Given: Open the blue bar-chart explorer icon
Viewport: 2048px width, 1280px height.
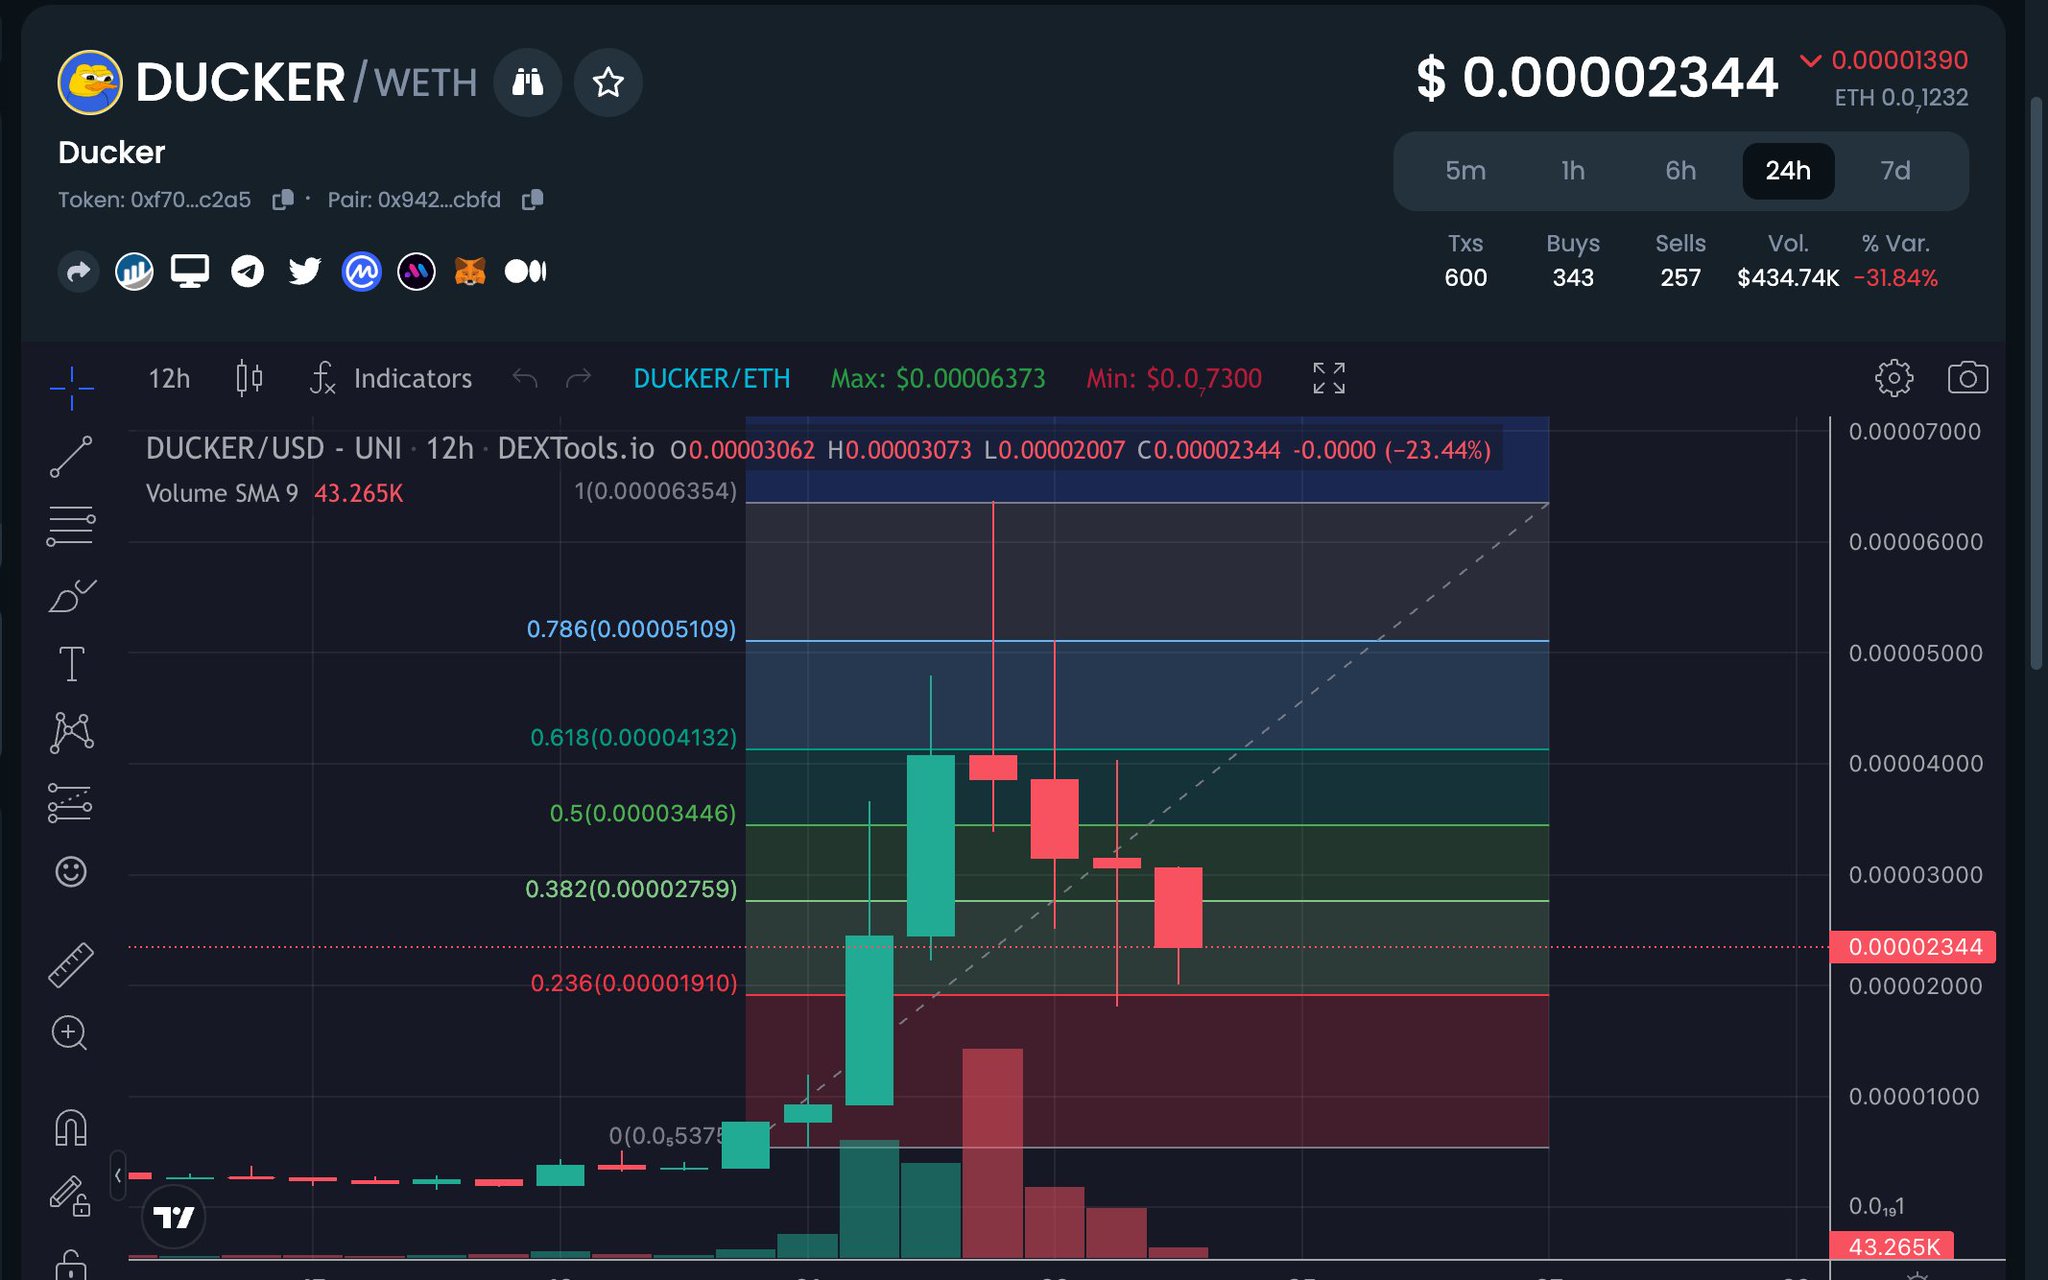Looking at the screenshot, I should tap(134, 271).
